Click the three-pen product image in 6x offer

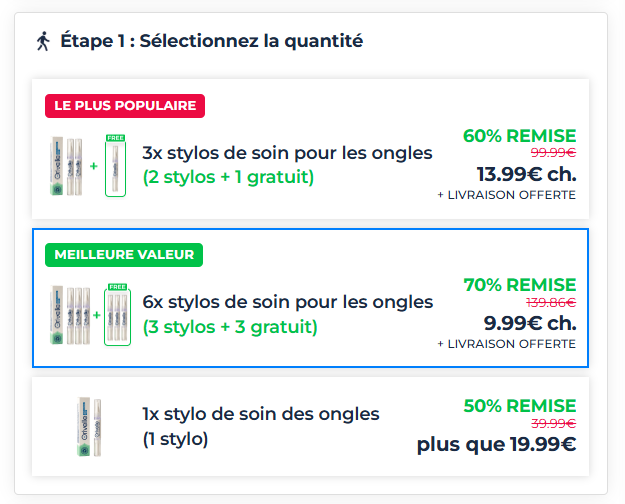coord(71,314)
